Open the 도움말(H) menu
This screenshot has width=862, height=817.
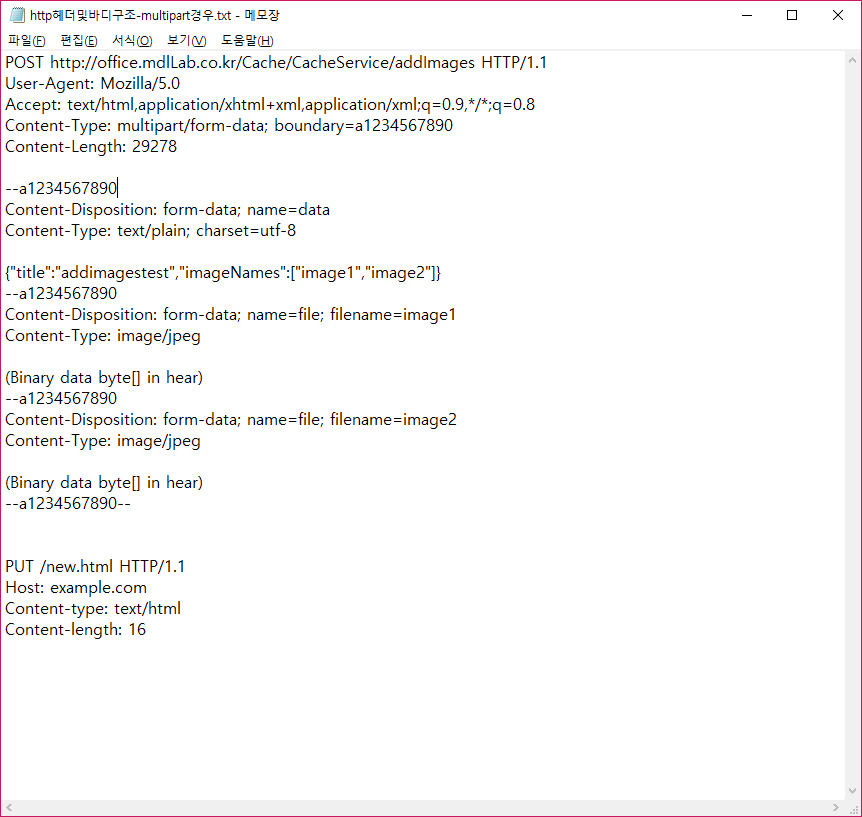pyautogui.click(x=247, y=40)
